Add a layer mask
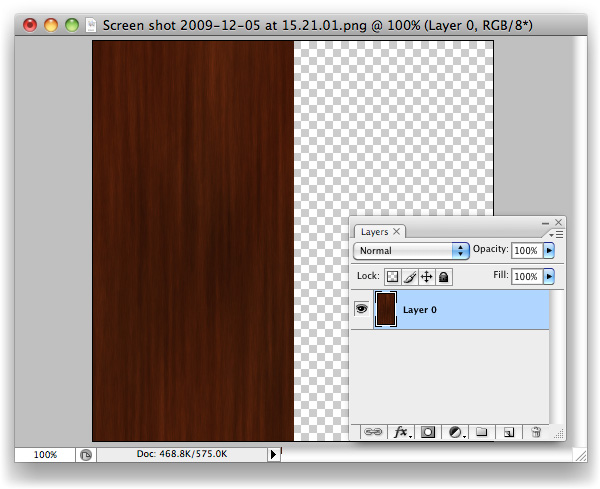The height and width of the screenshot is (489, 600). (x=428, y=432)
